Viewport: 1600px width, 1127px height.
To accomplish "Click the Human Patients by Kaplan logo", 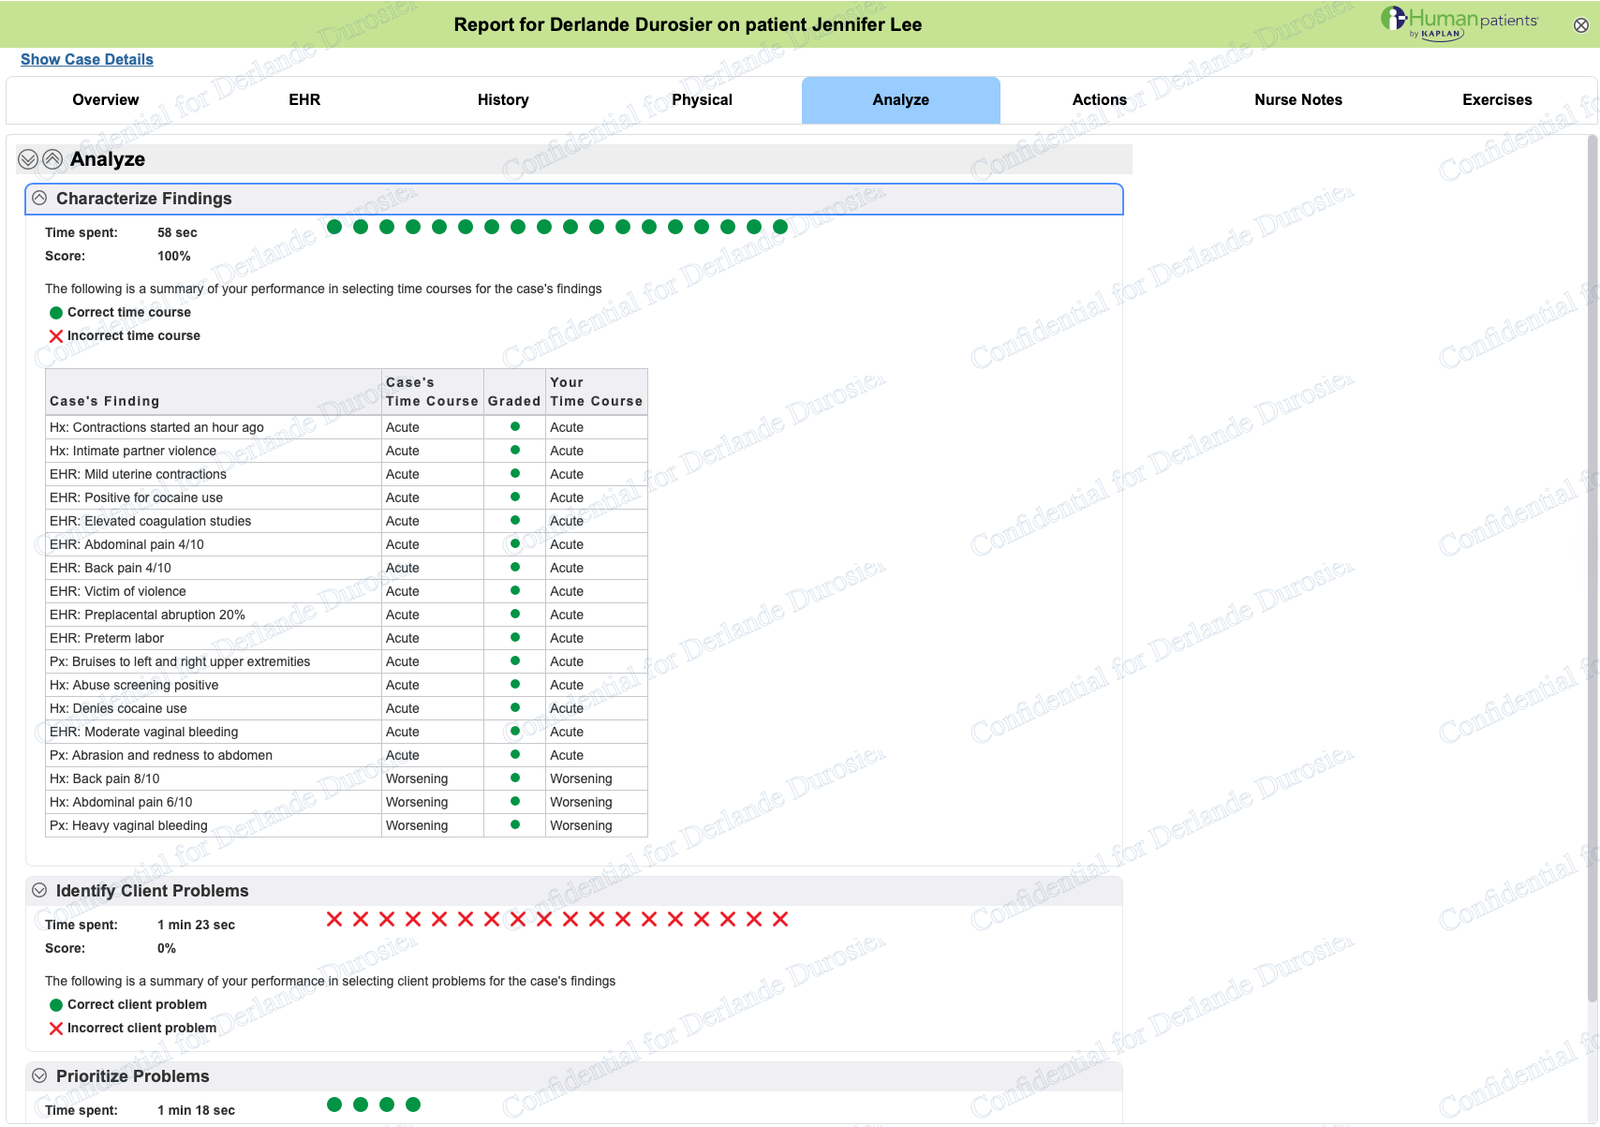I will point(1459,22).
